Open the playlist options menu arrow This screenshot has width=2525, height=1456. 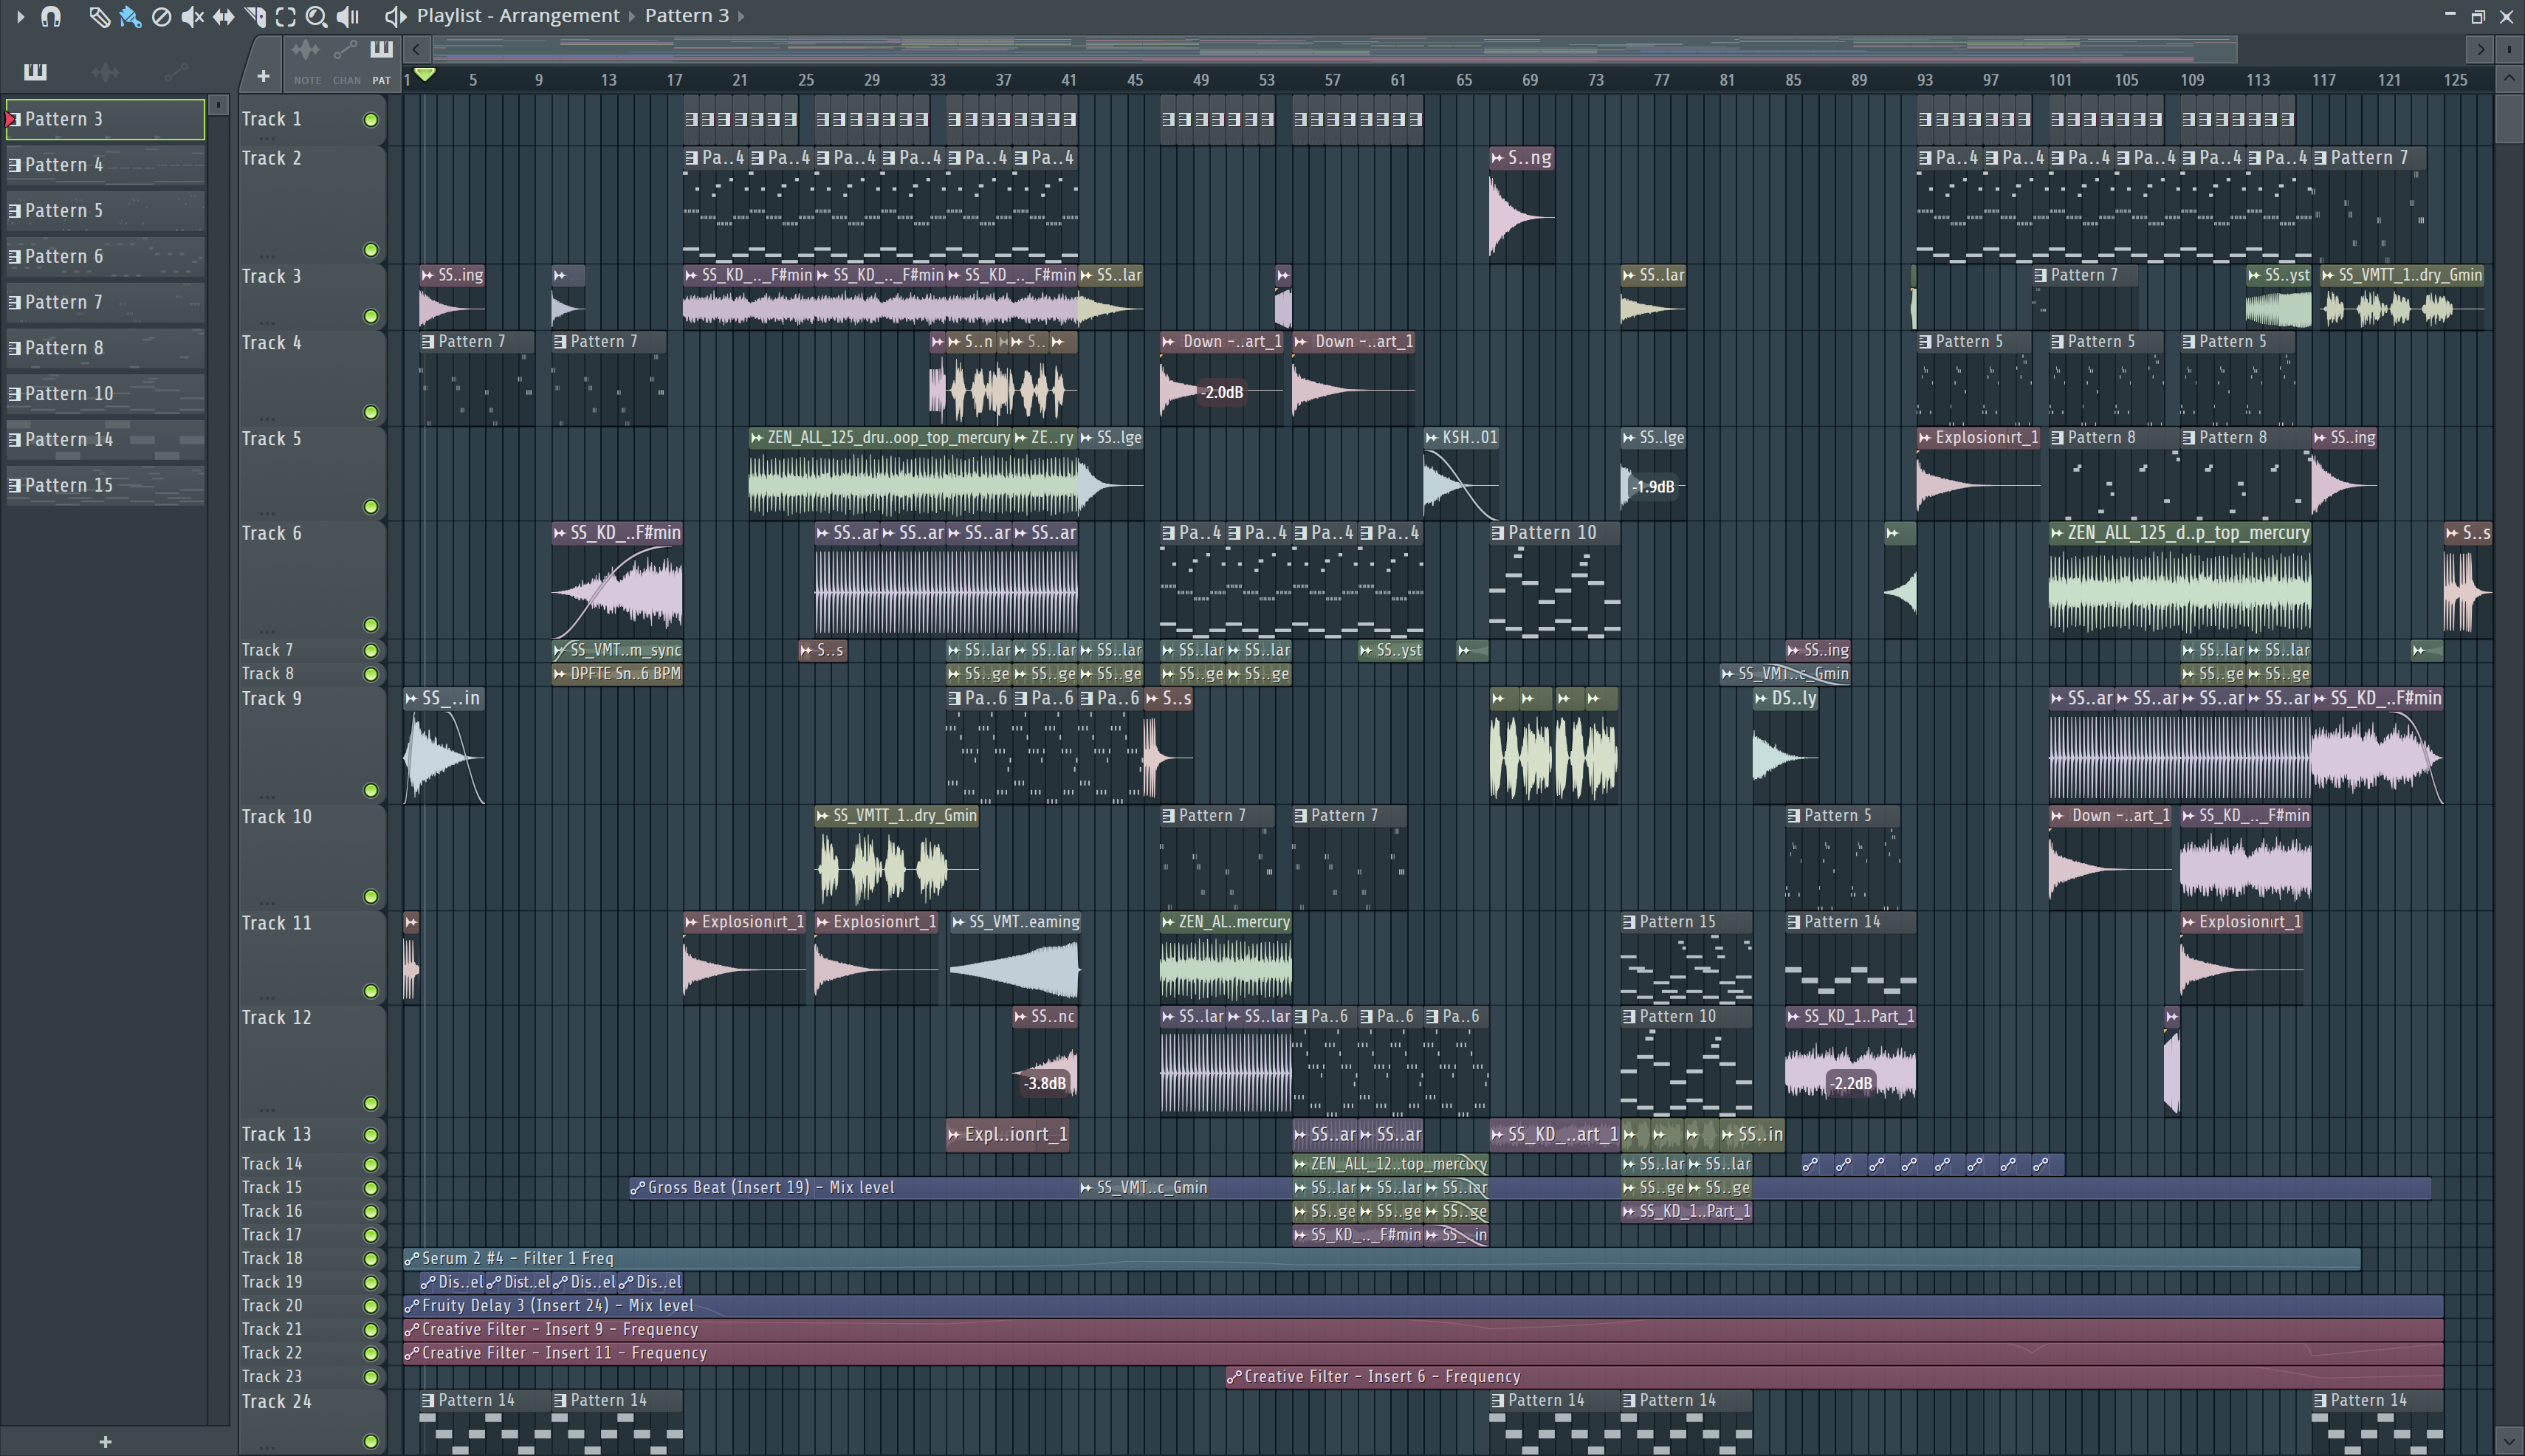[20, 16]
